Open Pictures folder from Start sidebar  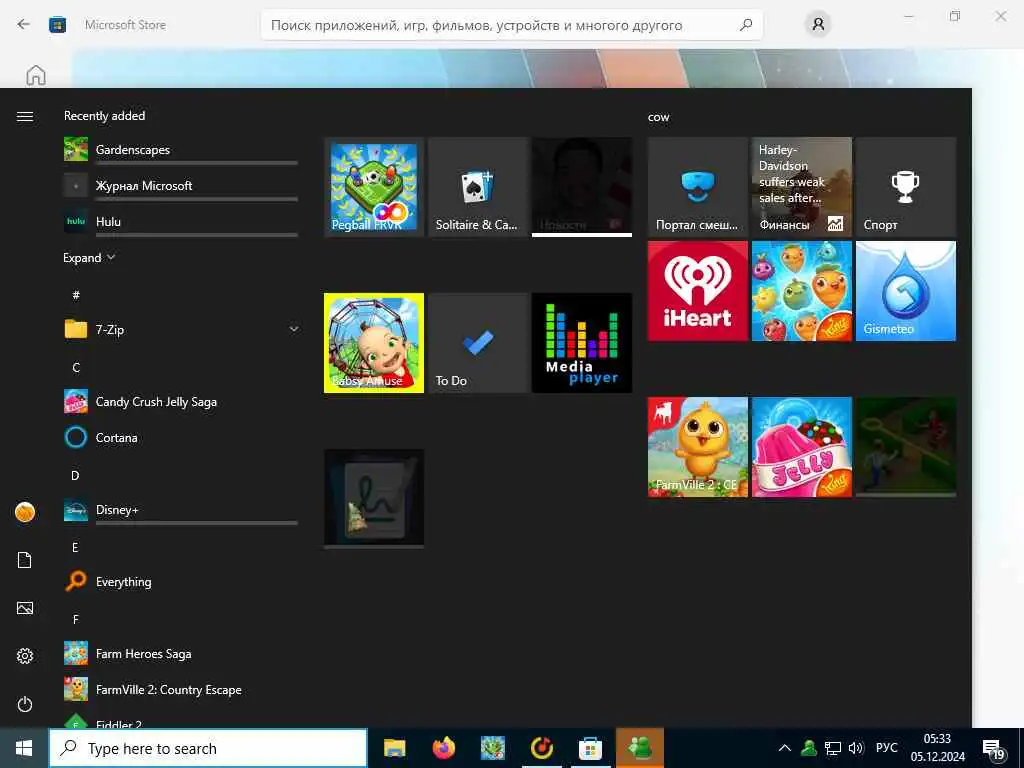(x=25, y=608)
